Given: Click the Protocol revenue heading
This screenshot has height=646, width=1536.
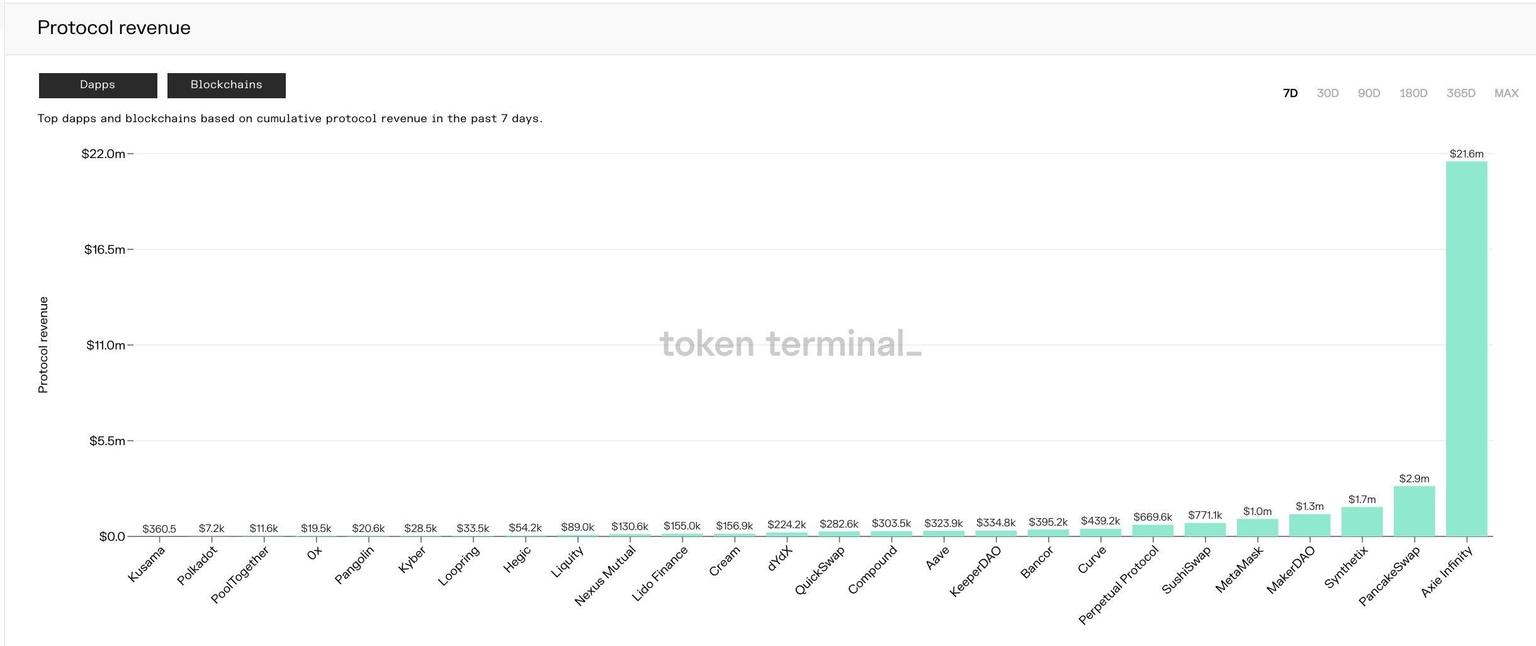Looking at the screenshot, I should (114, 28).
